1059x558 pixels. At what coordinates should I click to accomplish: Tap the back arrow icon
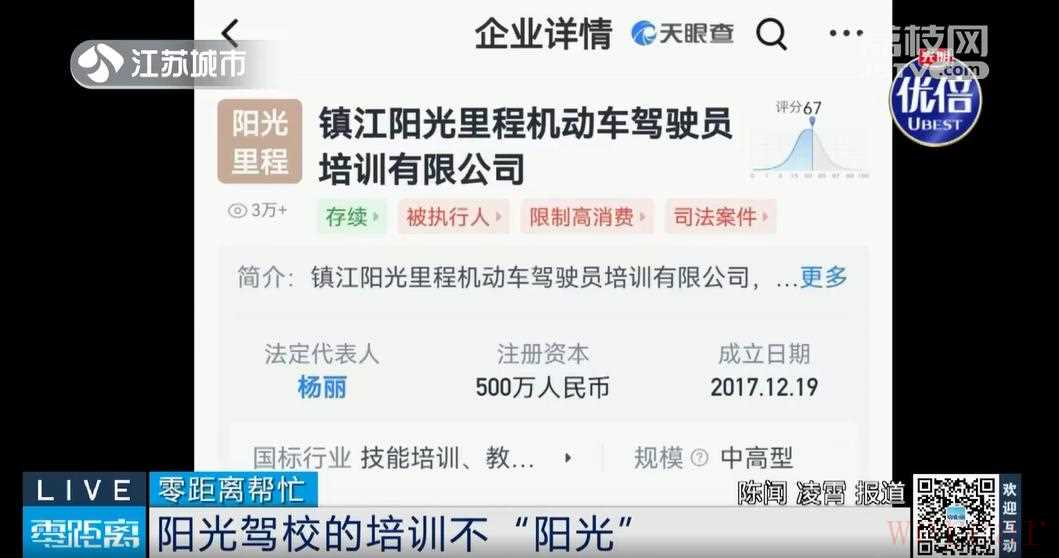tap(230, 33)
